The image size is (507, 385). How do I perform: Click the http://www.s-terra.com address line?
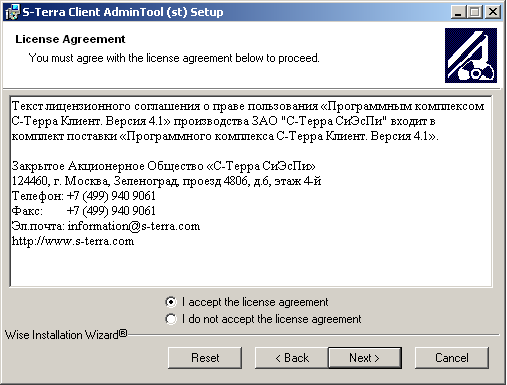pos(73,241)
